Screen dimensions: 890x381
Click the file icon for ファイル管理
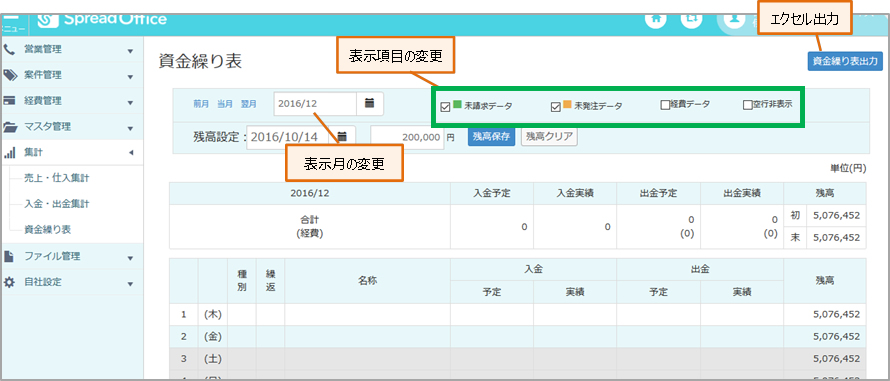(x=9, y=256)
